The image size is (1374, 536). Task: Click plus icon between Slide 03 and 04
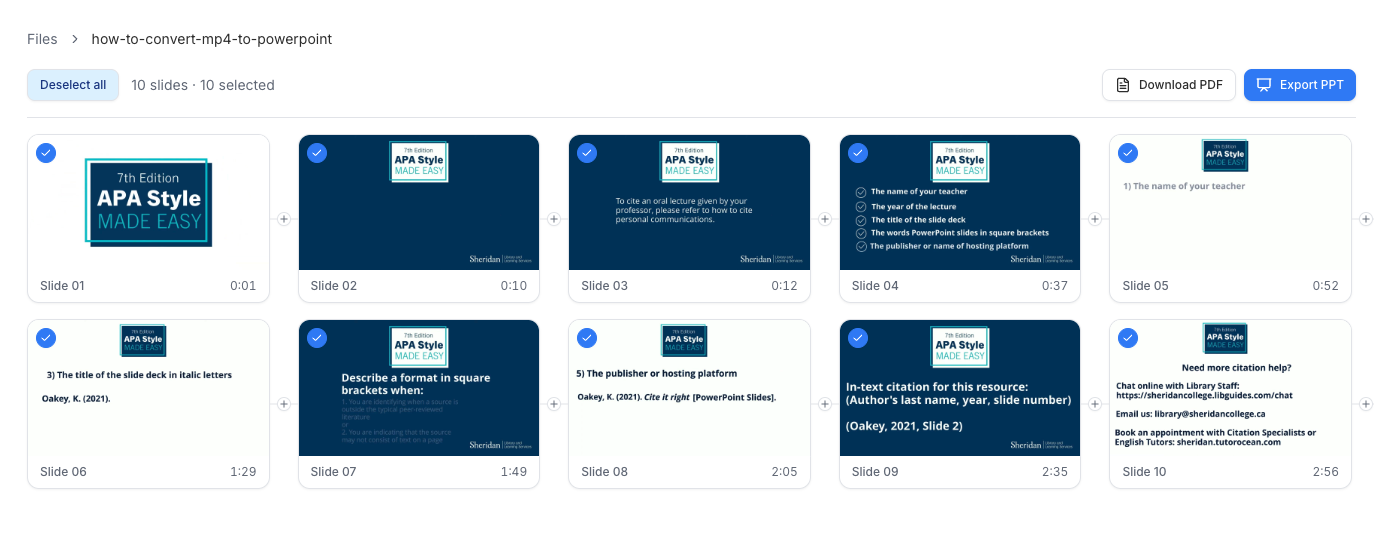click(x=825, y=219)
